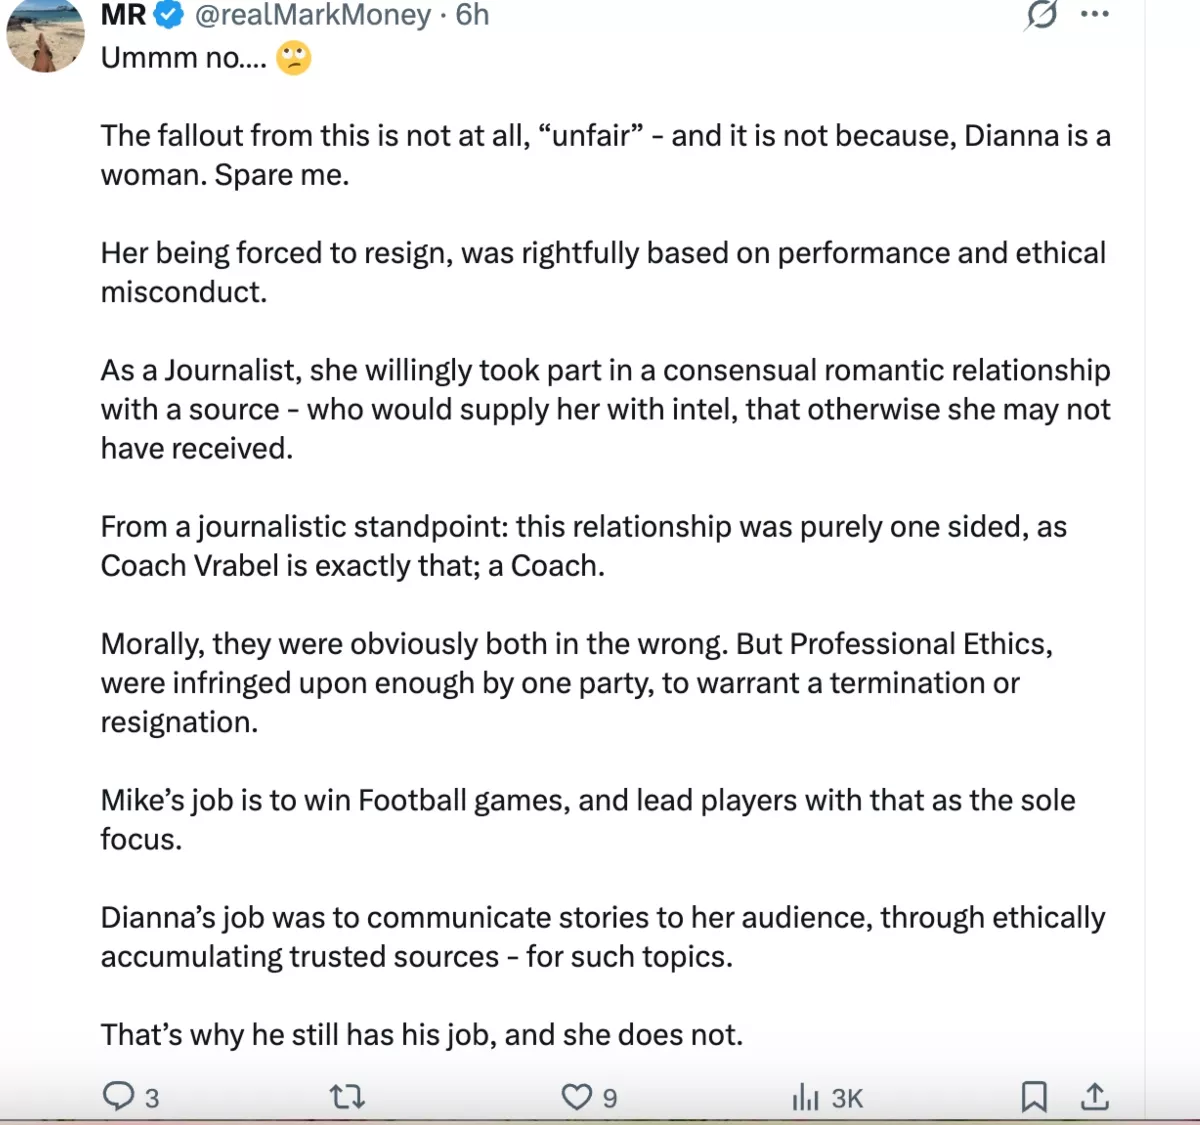Bookmark this post

click(x=1034, y=1097)
